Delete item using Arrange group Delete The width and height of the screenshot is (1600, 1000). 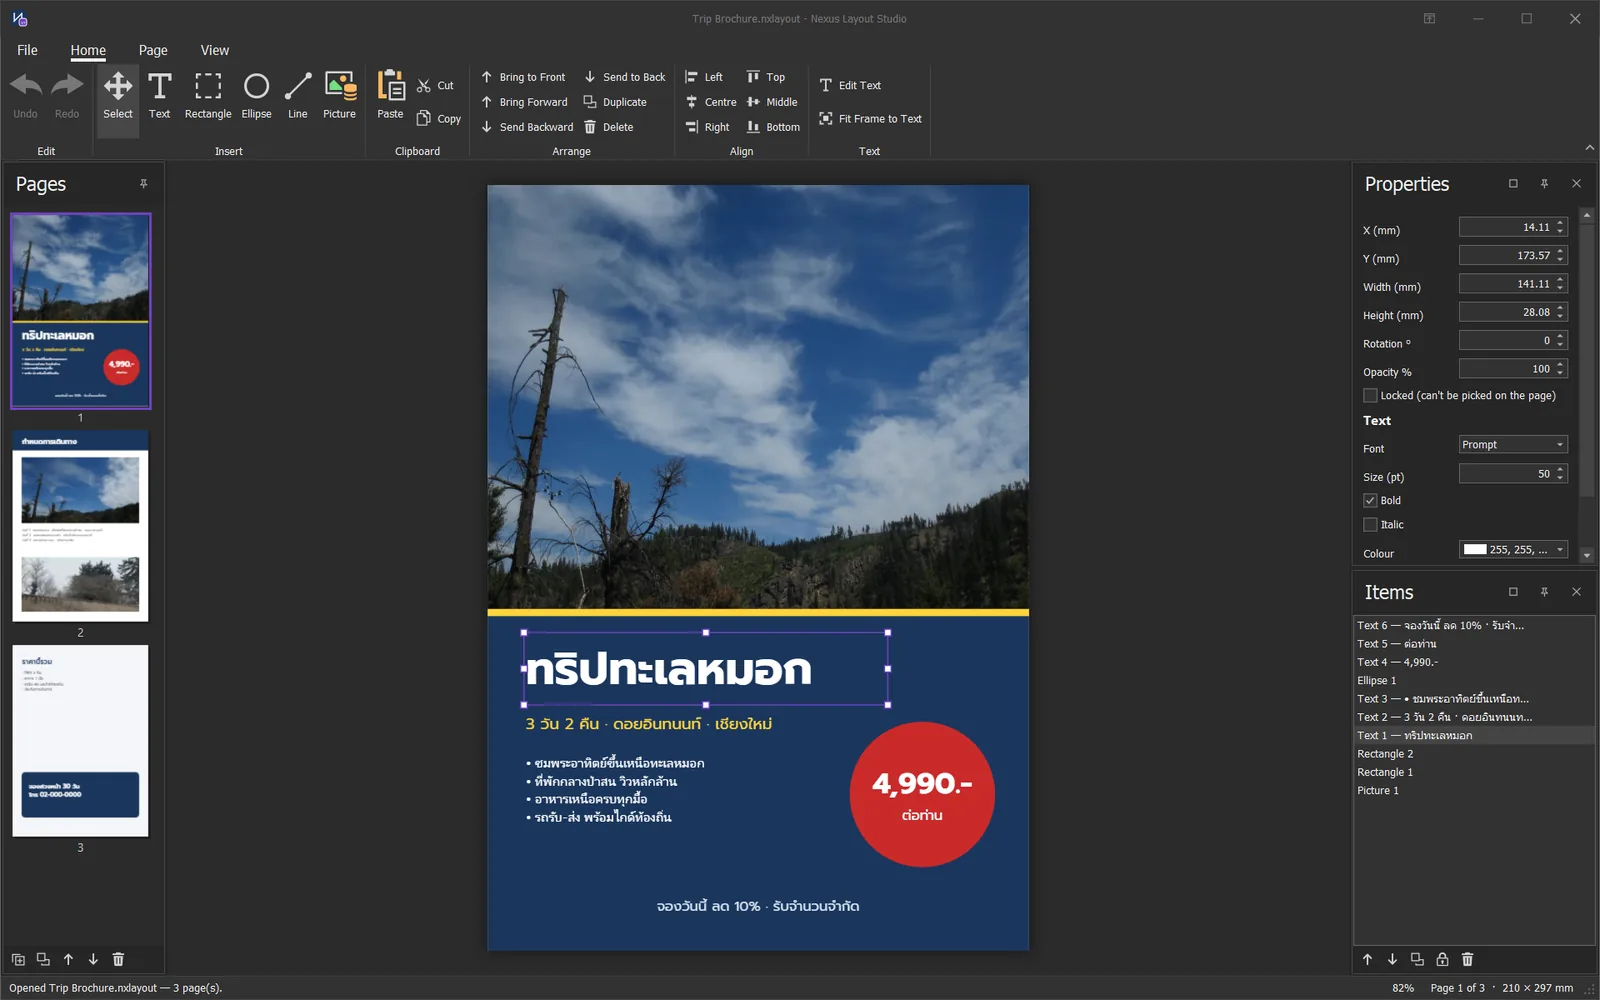tap(609, 127)
